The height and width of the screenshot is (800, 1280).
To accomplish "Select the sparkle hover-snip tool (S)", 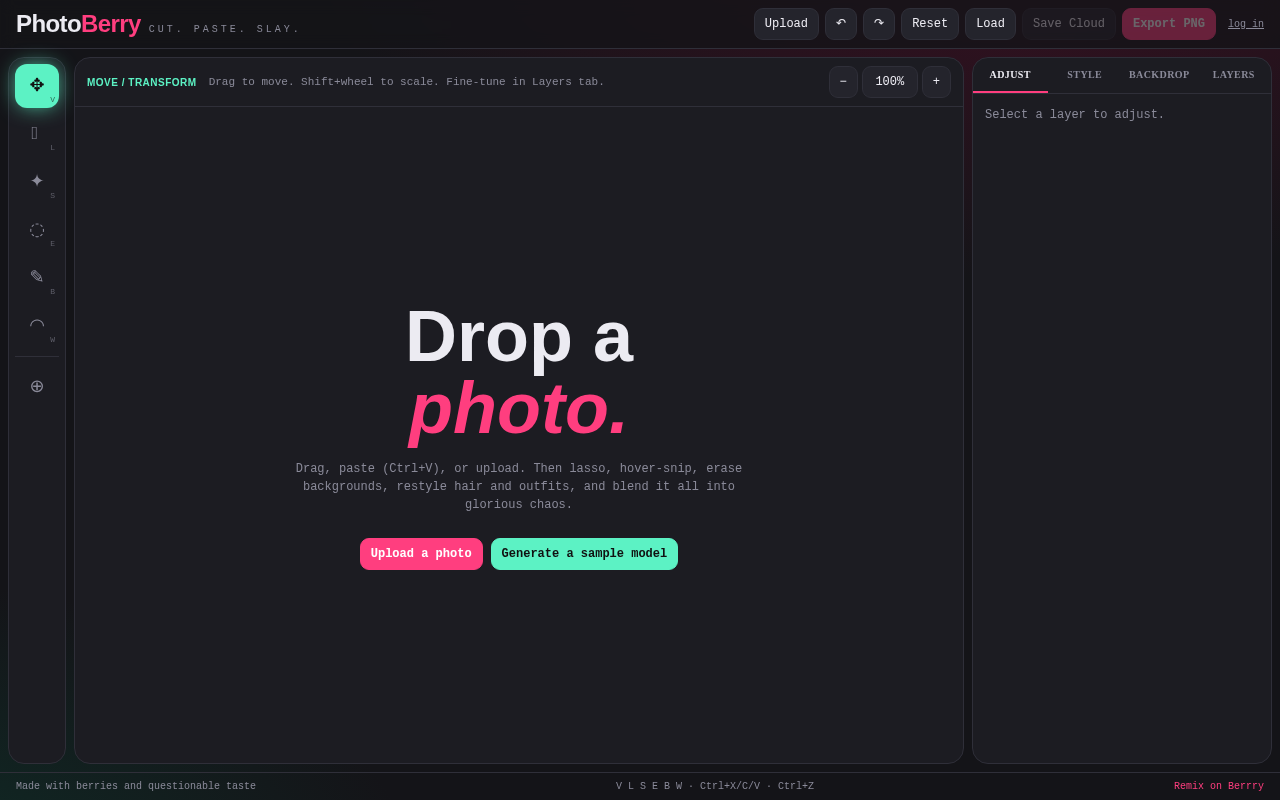I will 37,182.
